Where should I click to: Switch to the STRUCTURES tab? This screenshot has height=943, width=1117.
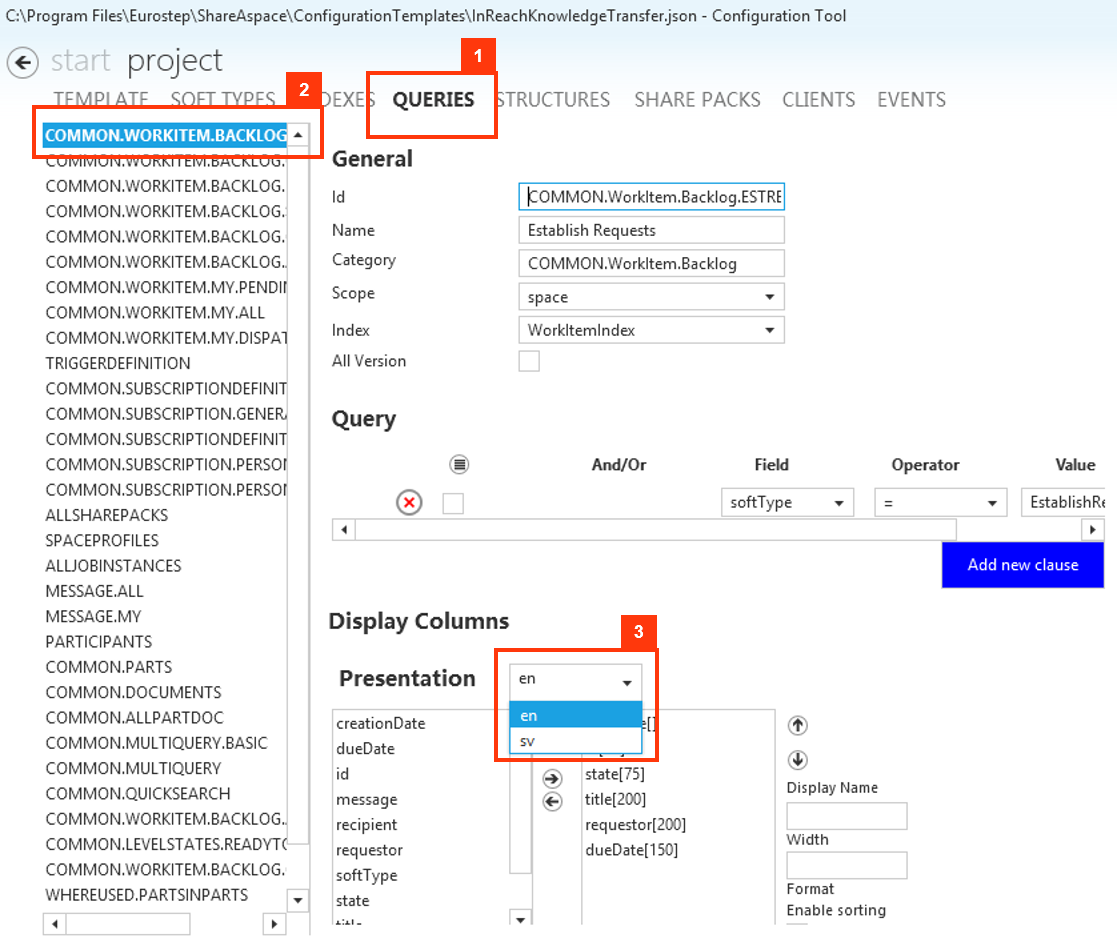(x=553, y=99)
